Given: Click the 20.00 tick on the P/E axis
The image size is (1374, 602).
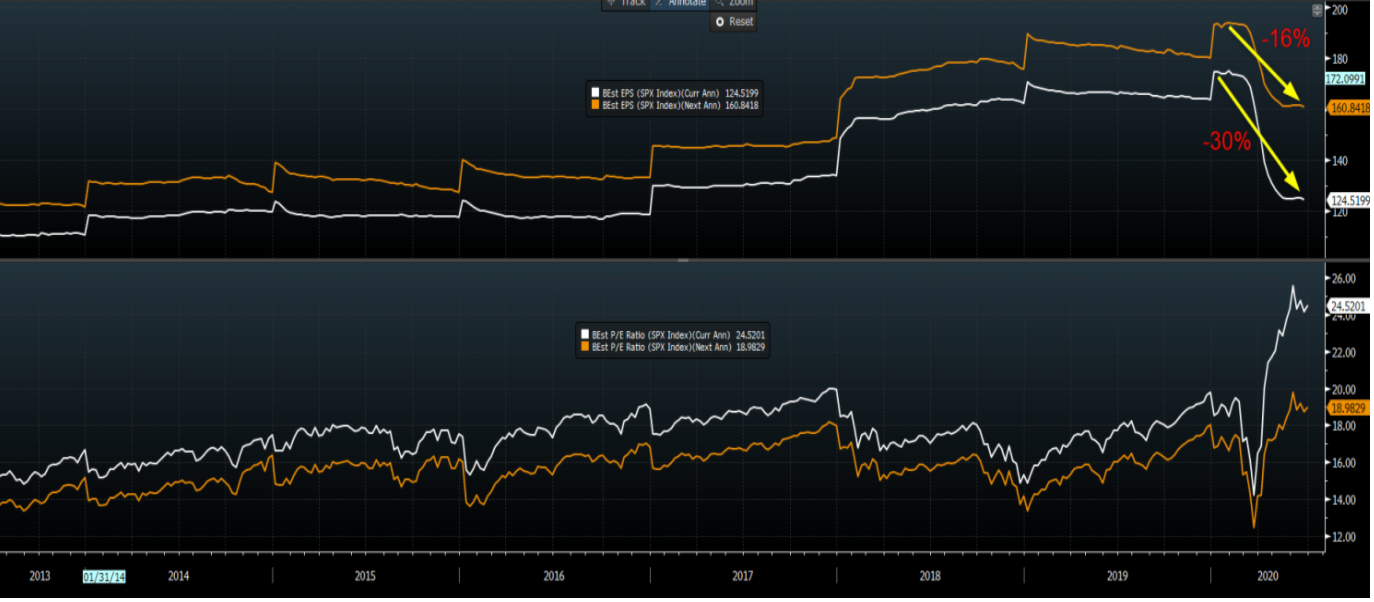Looking at the screenshot, I should [1342, 390].
